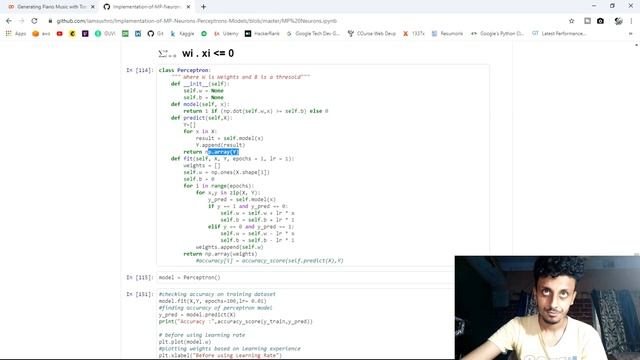
Task: Click 'return np.array(weights)' line
Action: click(220, 254)
